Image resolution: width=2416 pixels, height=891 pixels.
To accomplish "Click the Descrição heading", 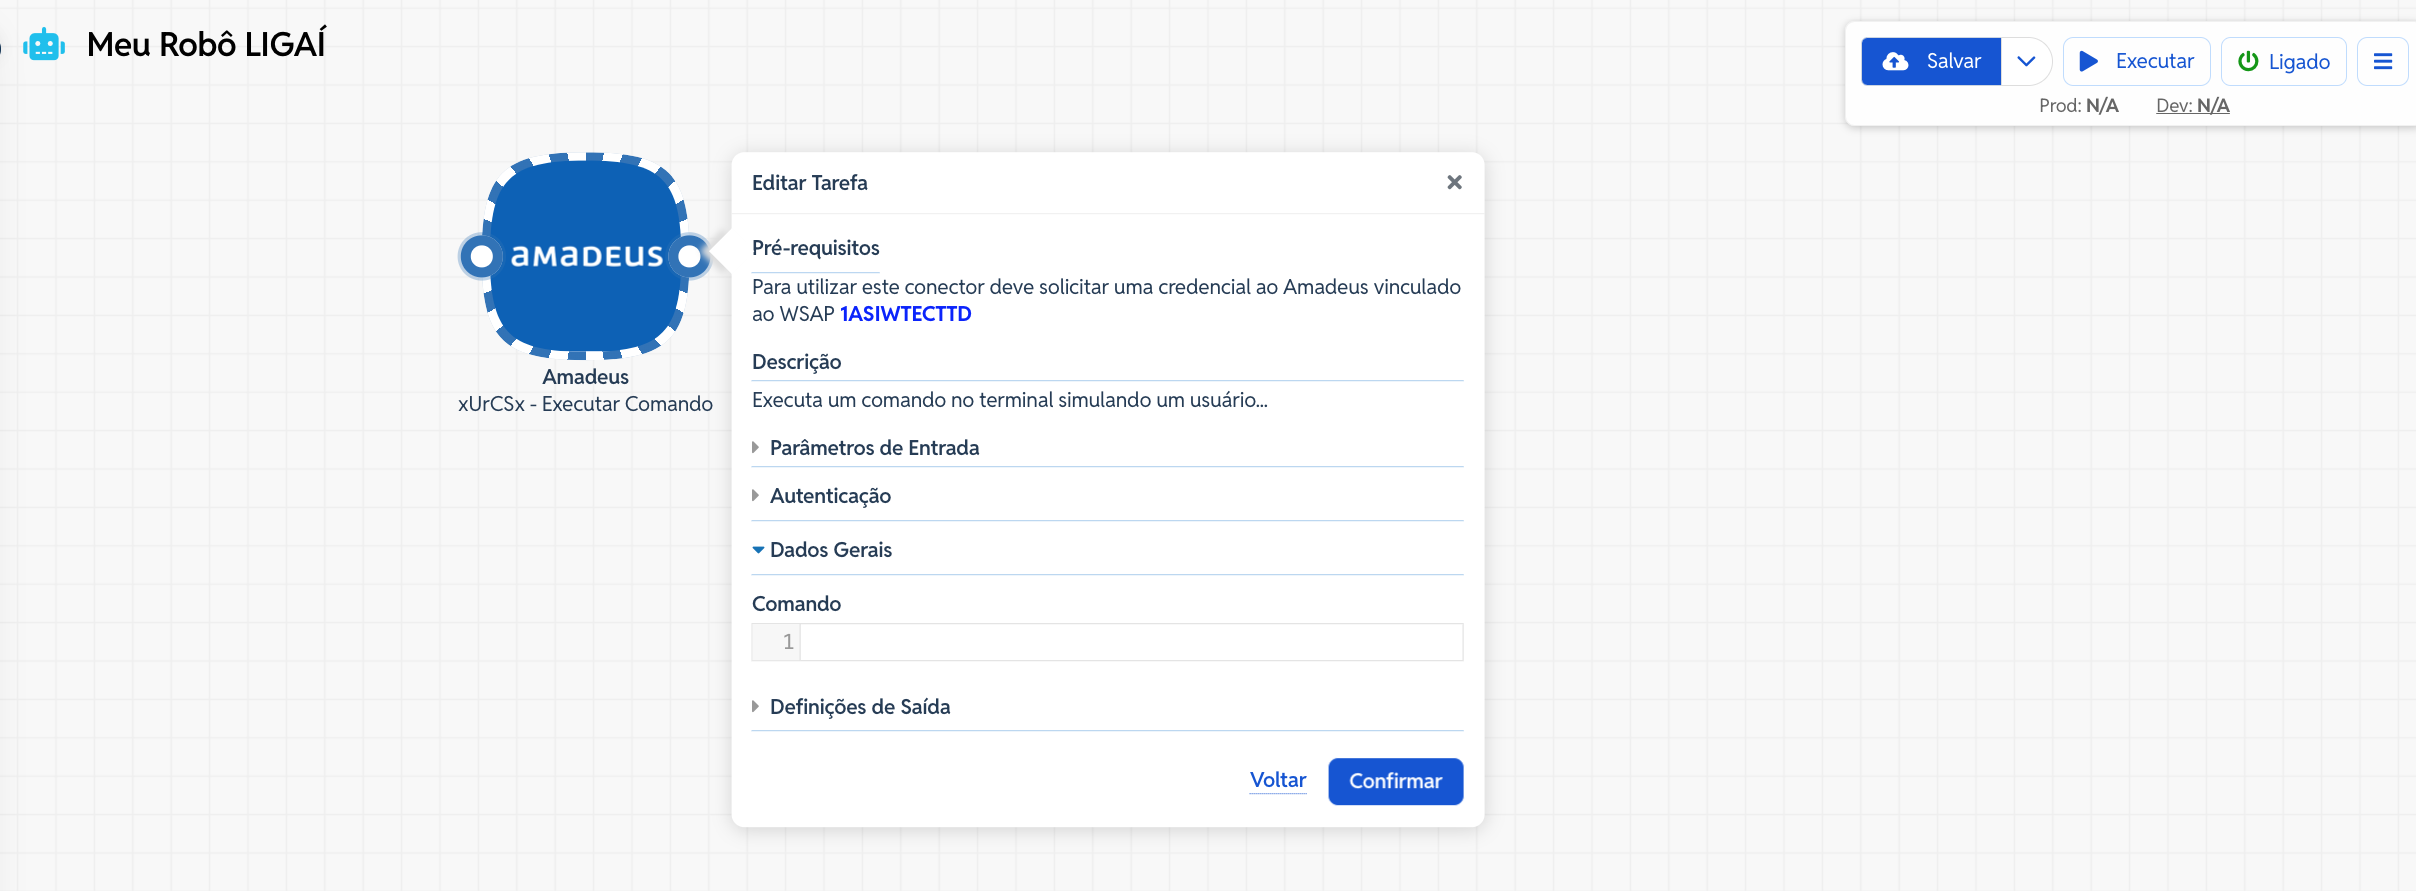I will (x=796, y=362).
